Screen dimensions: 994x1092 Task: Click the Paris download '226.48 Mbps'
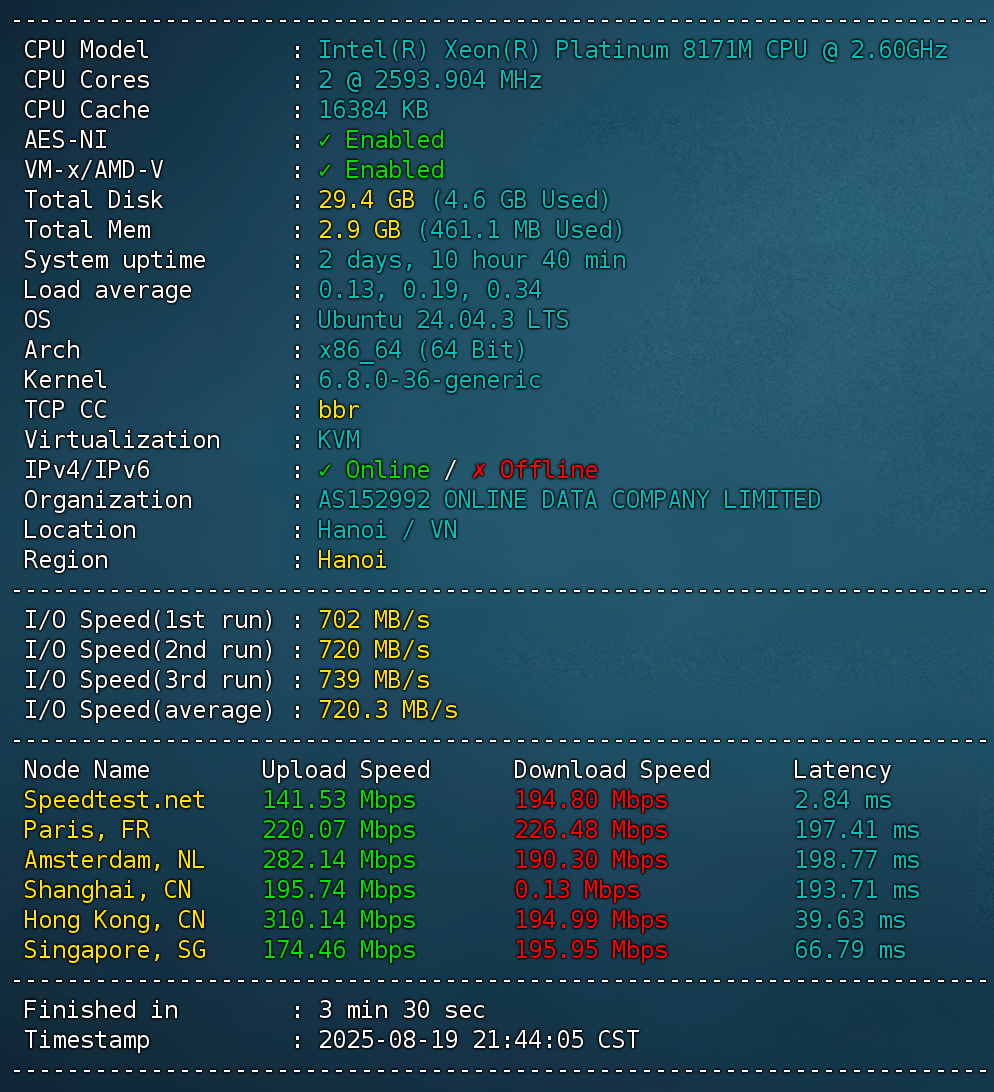(x=591, y=830)
